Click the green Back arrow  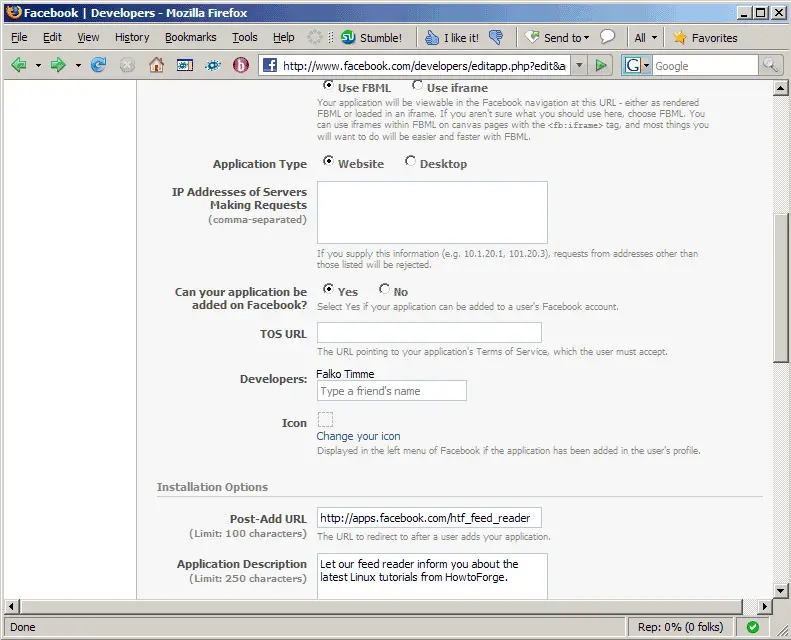pyautogui.click(x=19, y=65)
